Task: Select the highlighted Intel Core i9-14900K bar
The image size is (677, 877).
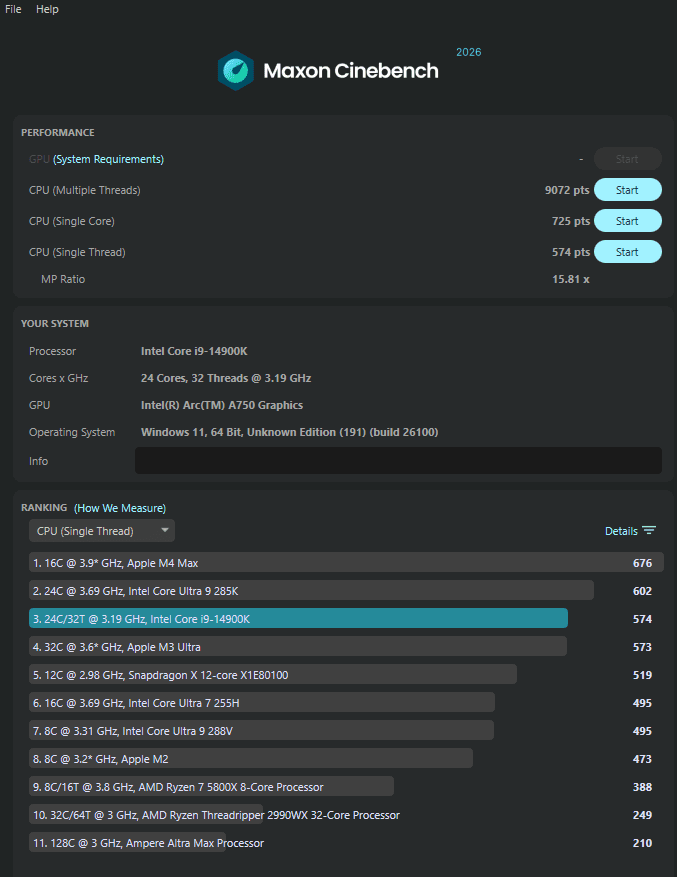Action: point(298,619)
